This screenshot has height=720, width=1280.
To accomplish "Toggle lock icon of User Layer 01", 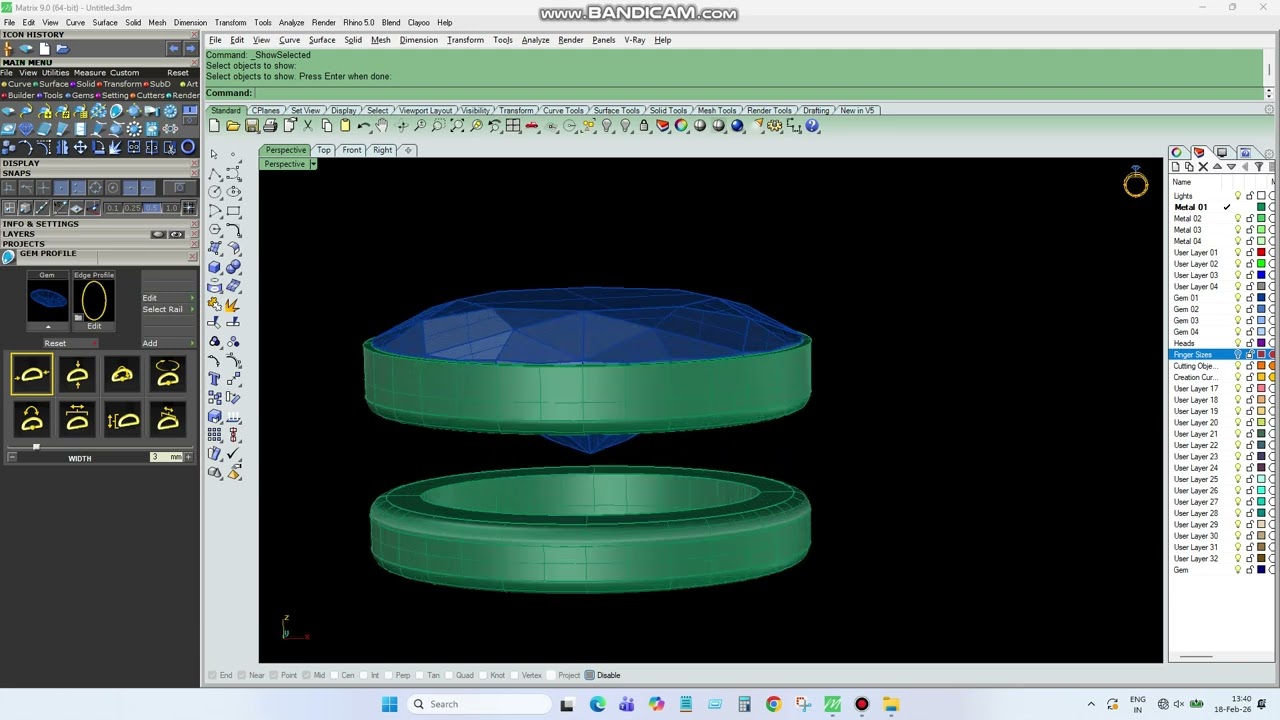I will [1250, 252].
